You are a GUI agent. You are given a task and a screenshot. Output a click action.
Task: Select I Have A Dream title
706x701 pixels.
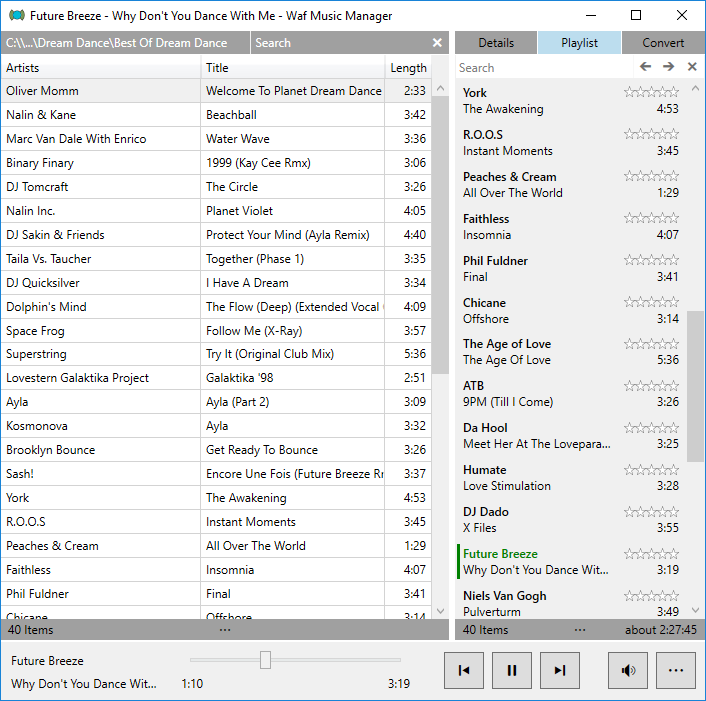[247, 283]
